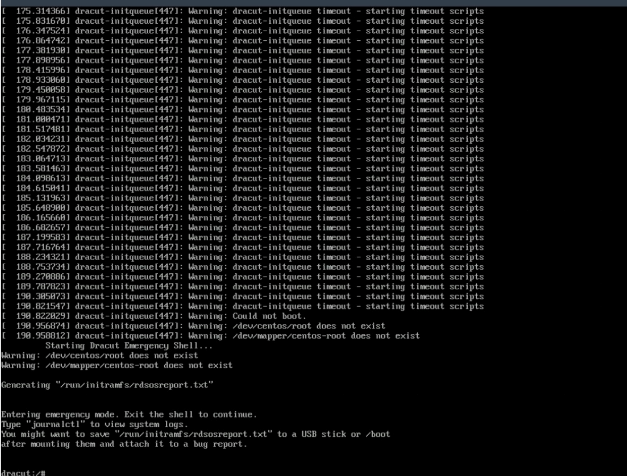Viewport: 627px width, 476px height.
Task: Select log line with timestamp 182.547872
Action: (243, 149)
